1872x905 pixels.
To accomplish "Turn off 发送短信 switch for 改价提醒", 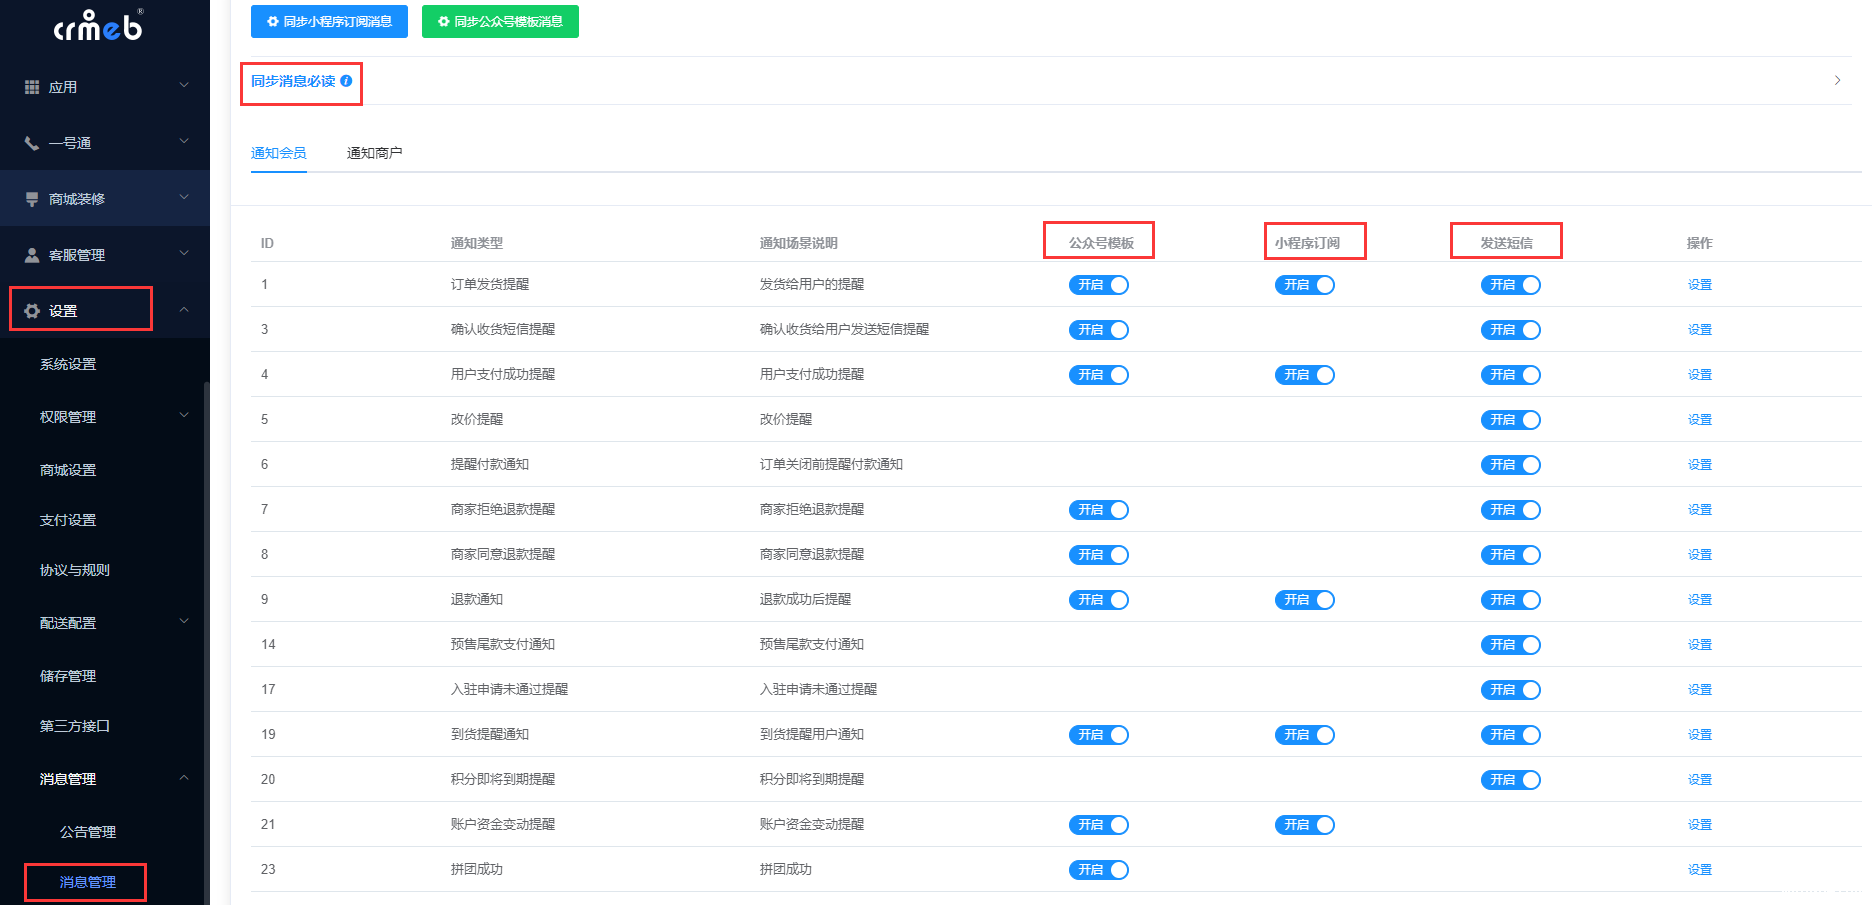I will [x=1510, y=420].
